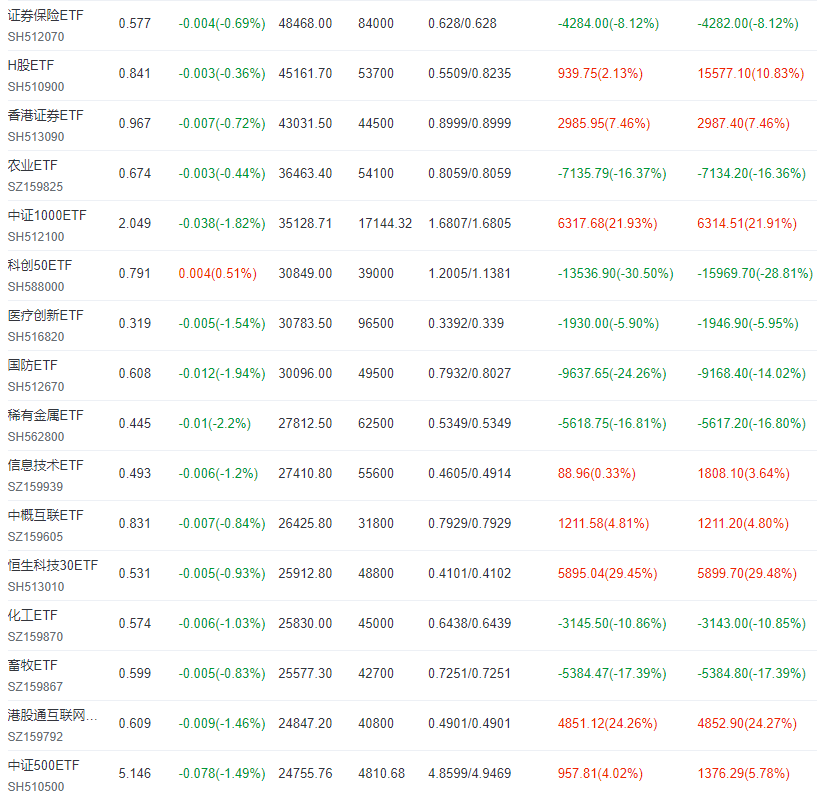Open the 信息技术ETF fund name
Image resolution: width=817 pixels, height=797 pixels.
point(45,466)
